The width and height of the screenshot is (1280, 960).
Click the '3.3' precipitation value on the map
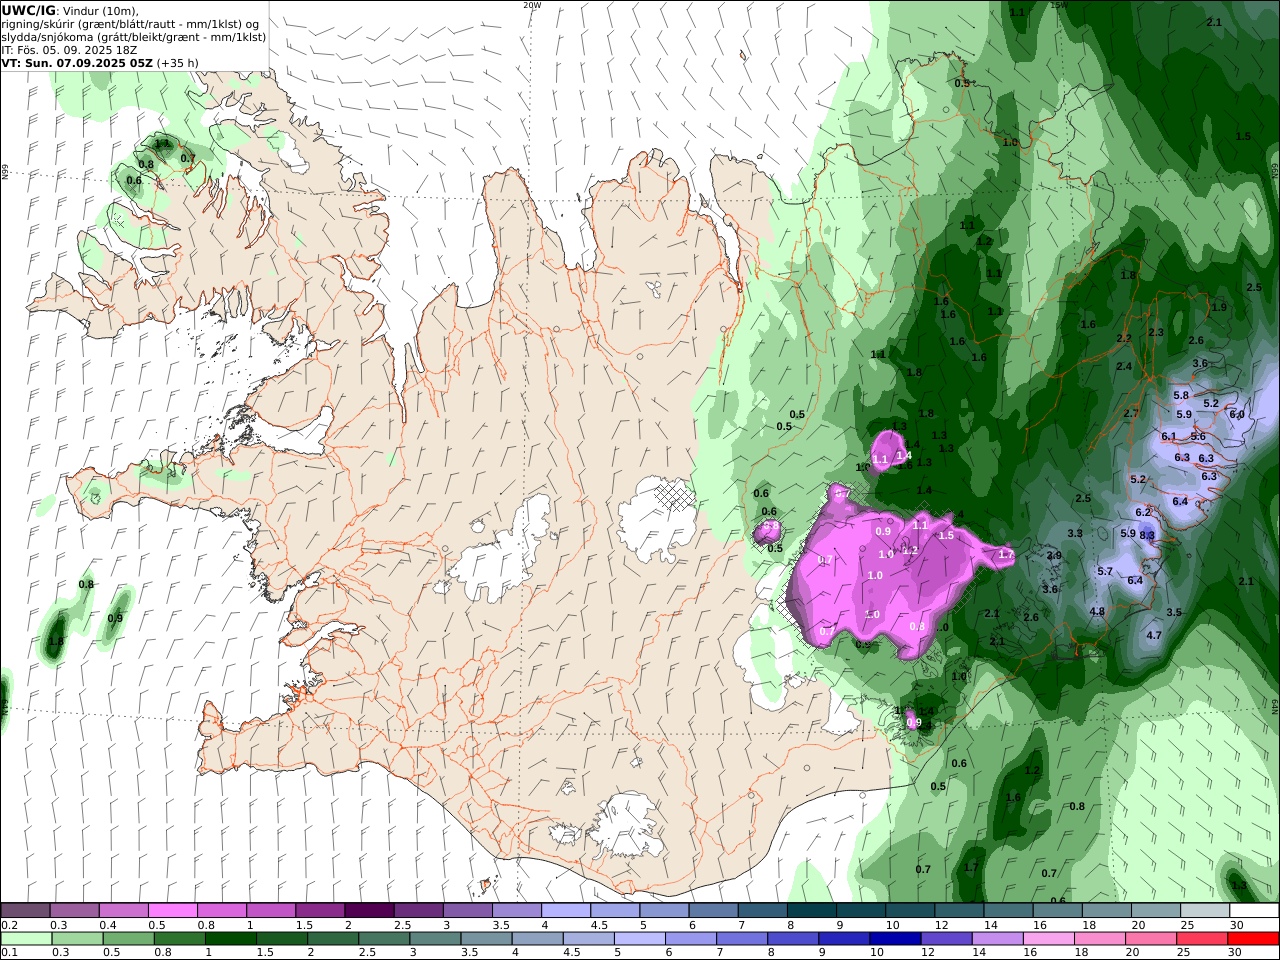pyautogui.click(x=1075, y=534)
